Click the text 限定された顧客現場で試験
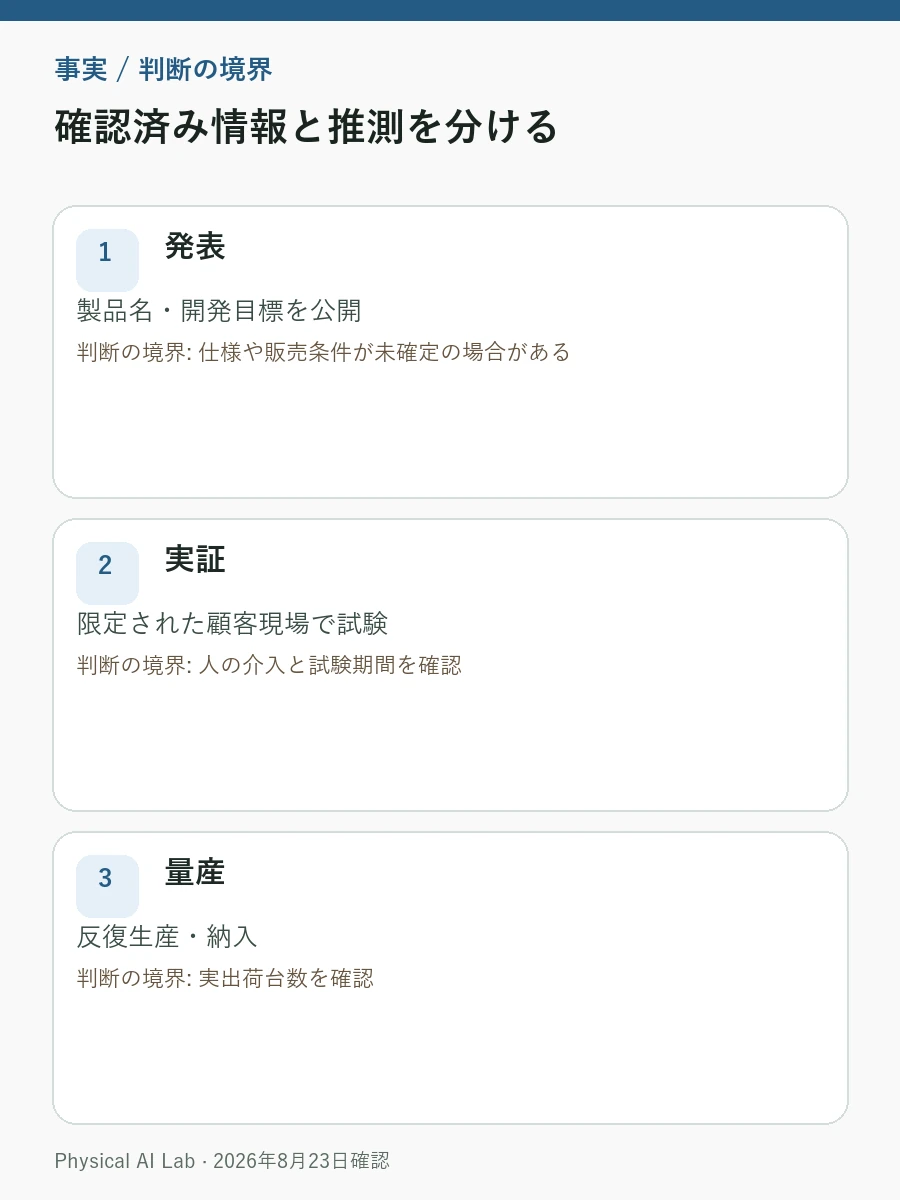 tap(232, 624)
